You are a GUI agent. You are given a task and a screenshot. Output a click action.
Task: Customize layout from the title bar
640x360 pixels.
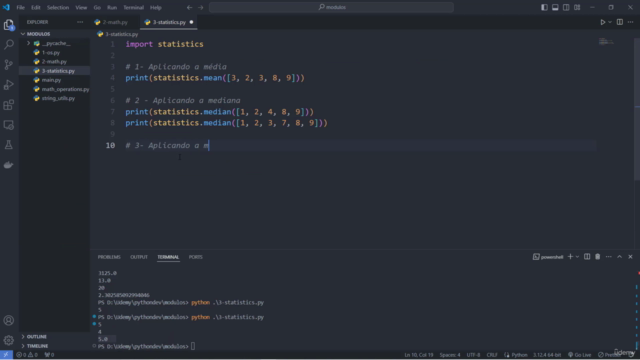pos(577,7)
